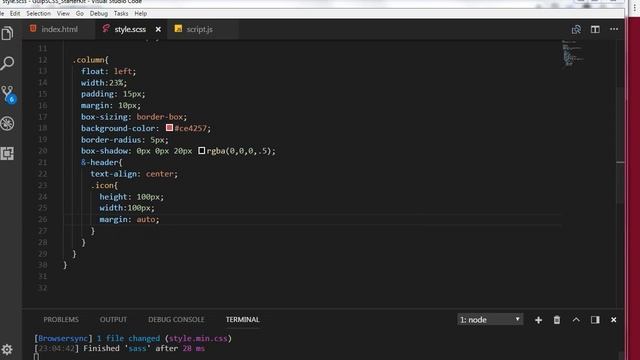Screen dimensions: 640x360
Task: Open color picker for #ce4257 swatch
Action: coord(169,128)
